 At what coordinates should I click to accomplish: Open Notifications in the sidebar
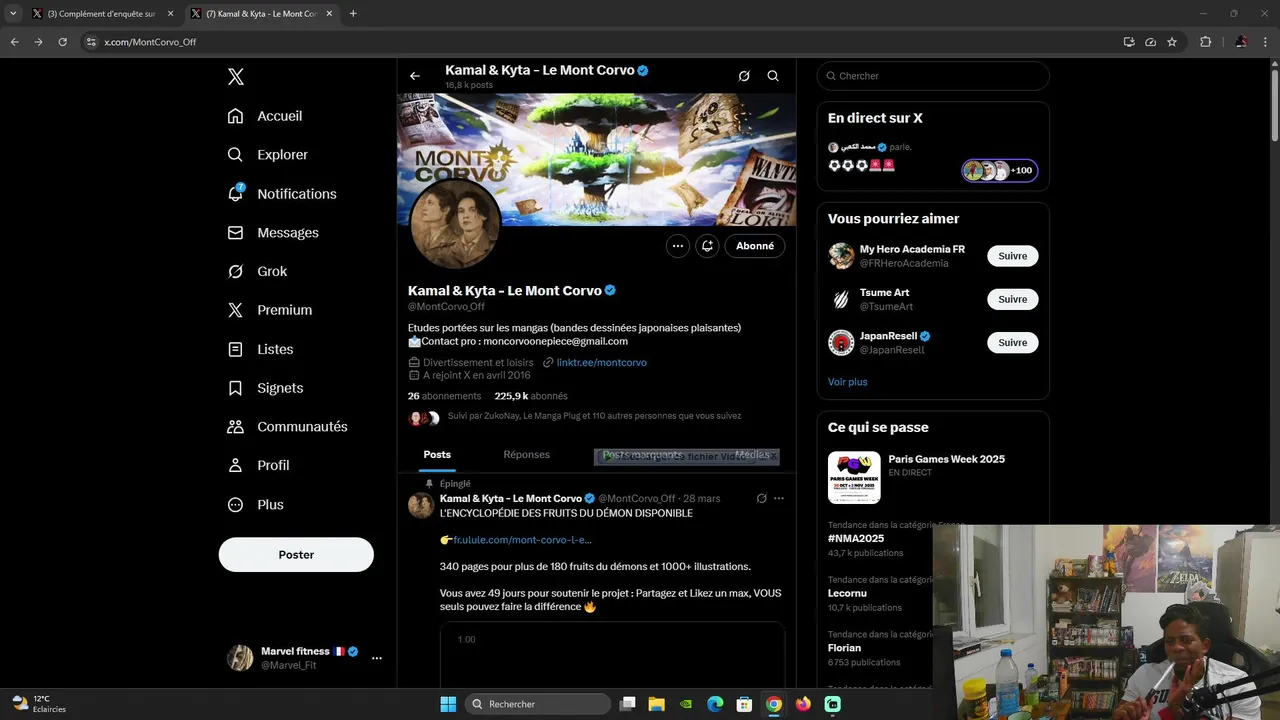(281, 194)
